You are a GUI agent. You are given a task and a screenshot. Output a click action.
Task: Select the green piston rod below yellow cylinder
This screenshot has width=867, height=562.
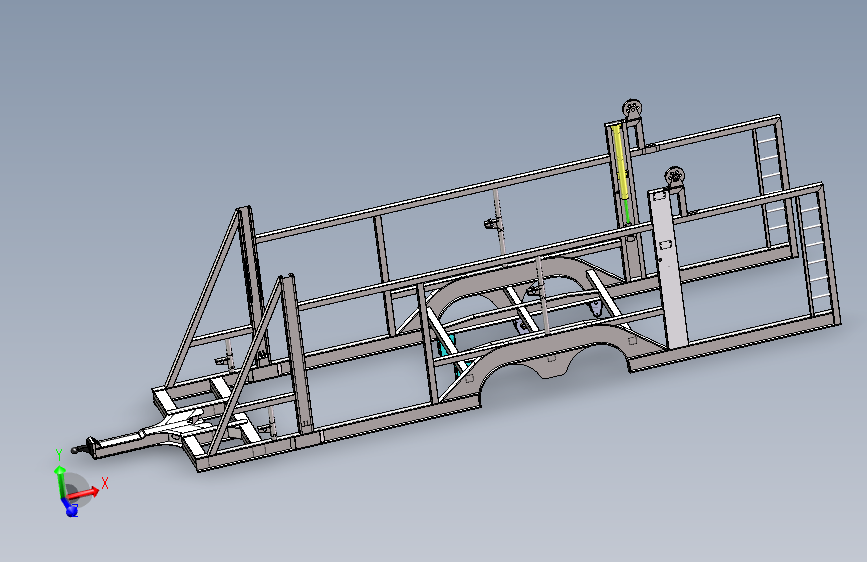point(627,211)
